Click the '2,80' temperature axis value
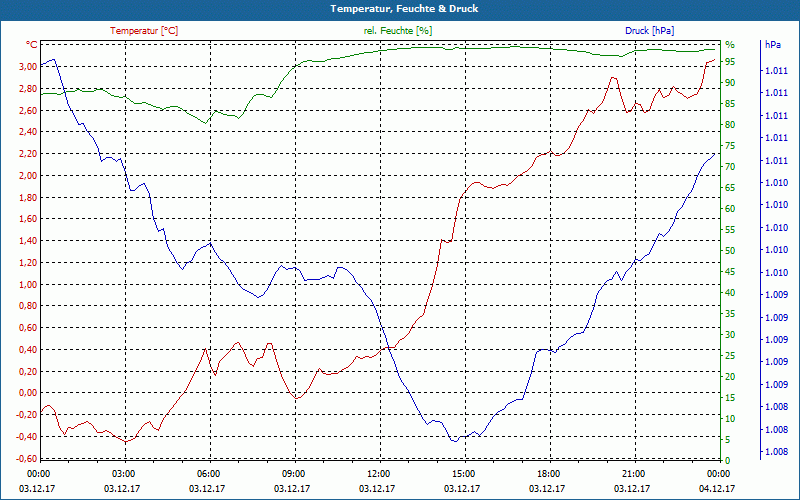The height and width of the screenshot is (500, 800). pyautogui.click(x=28, y=88)
